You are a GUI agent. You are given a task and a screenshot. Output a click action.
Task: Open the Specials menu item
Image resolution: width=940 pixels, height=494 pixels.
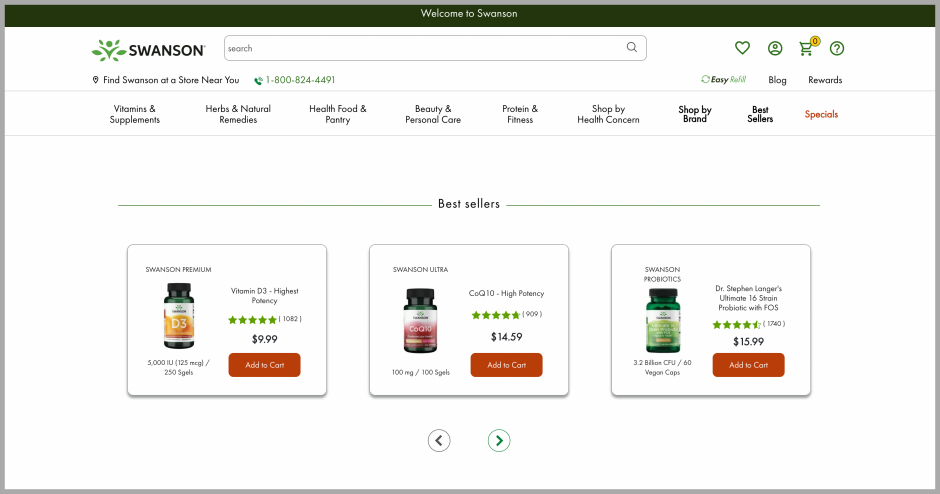(x=821, y=114)
